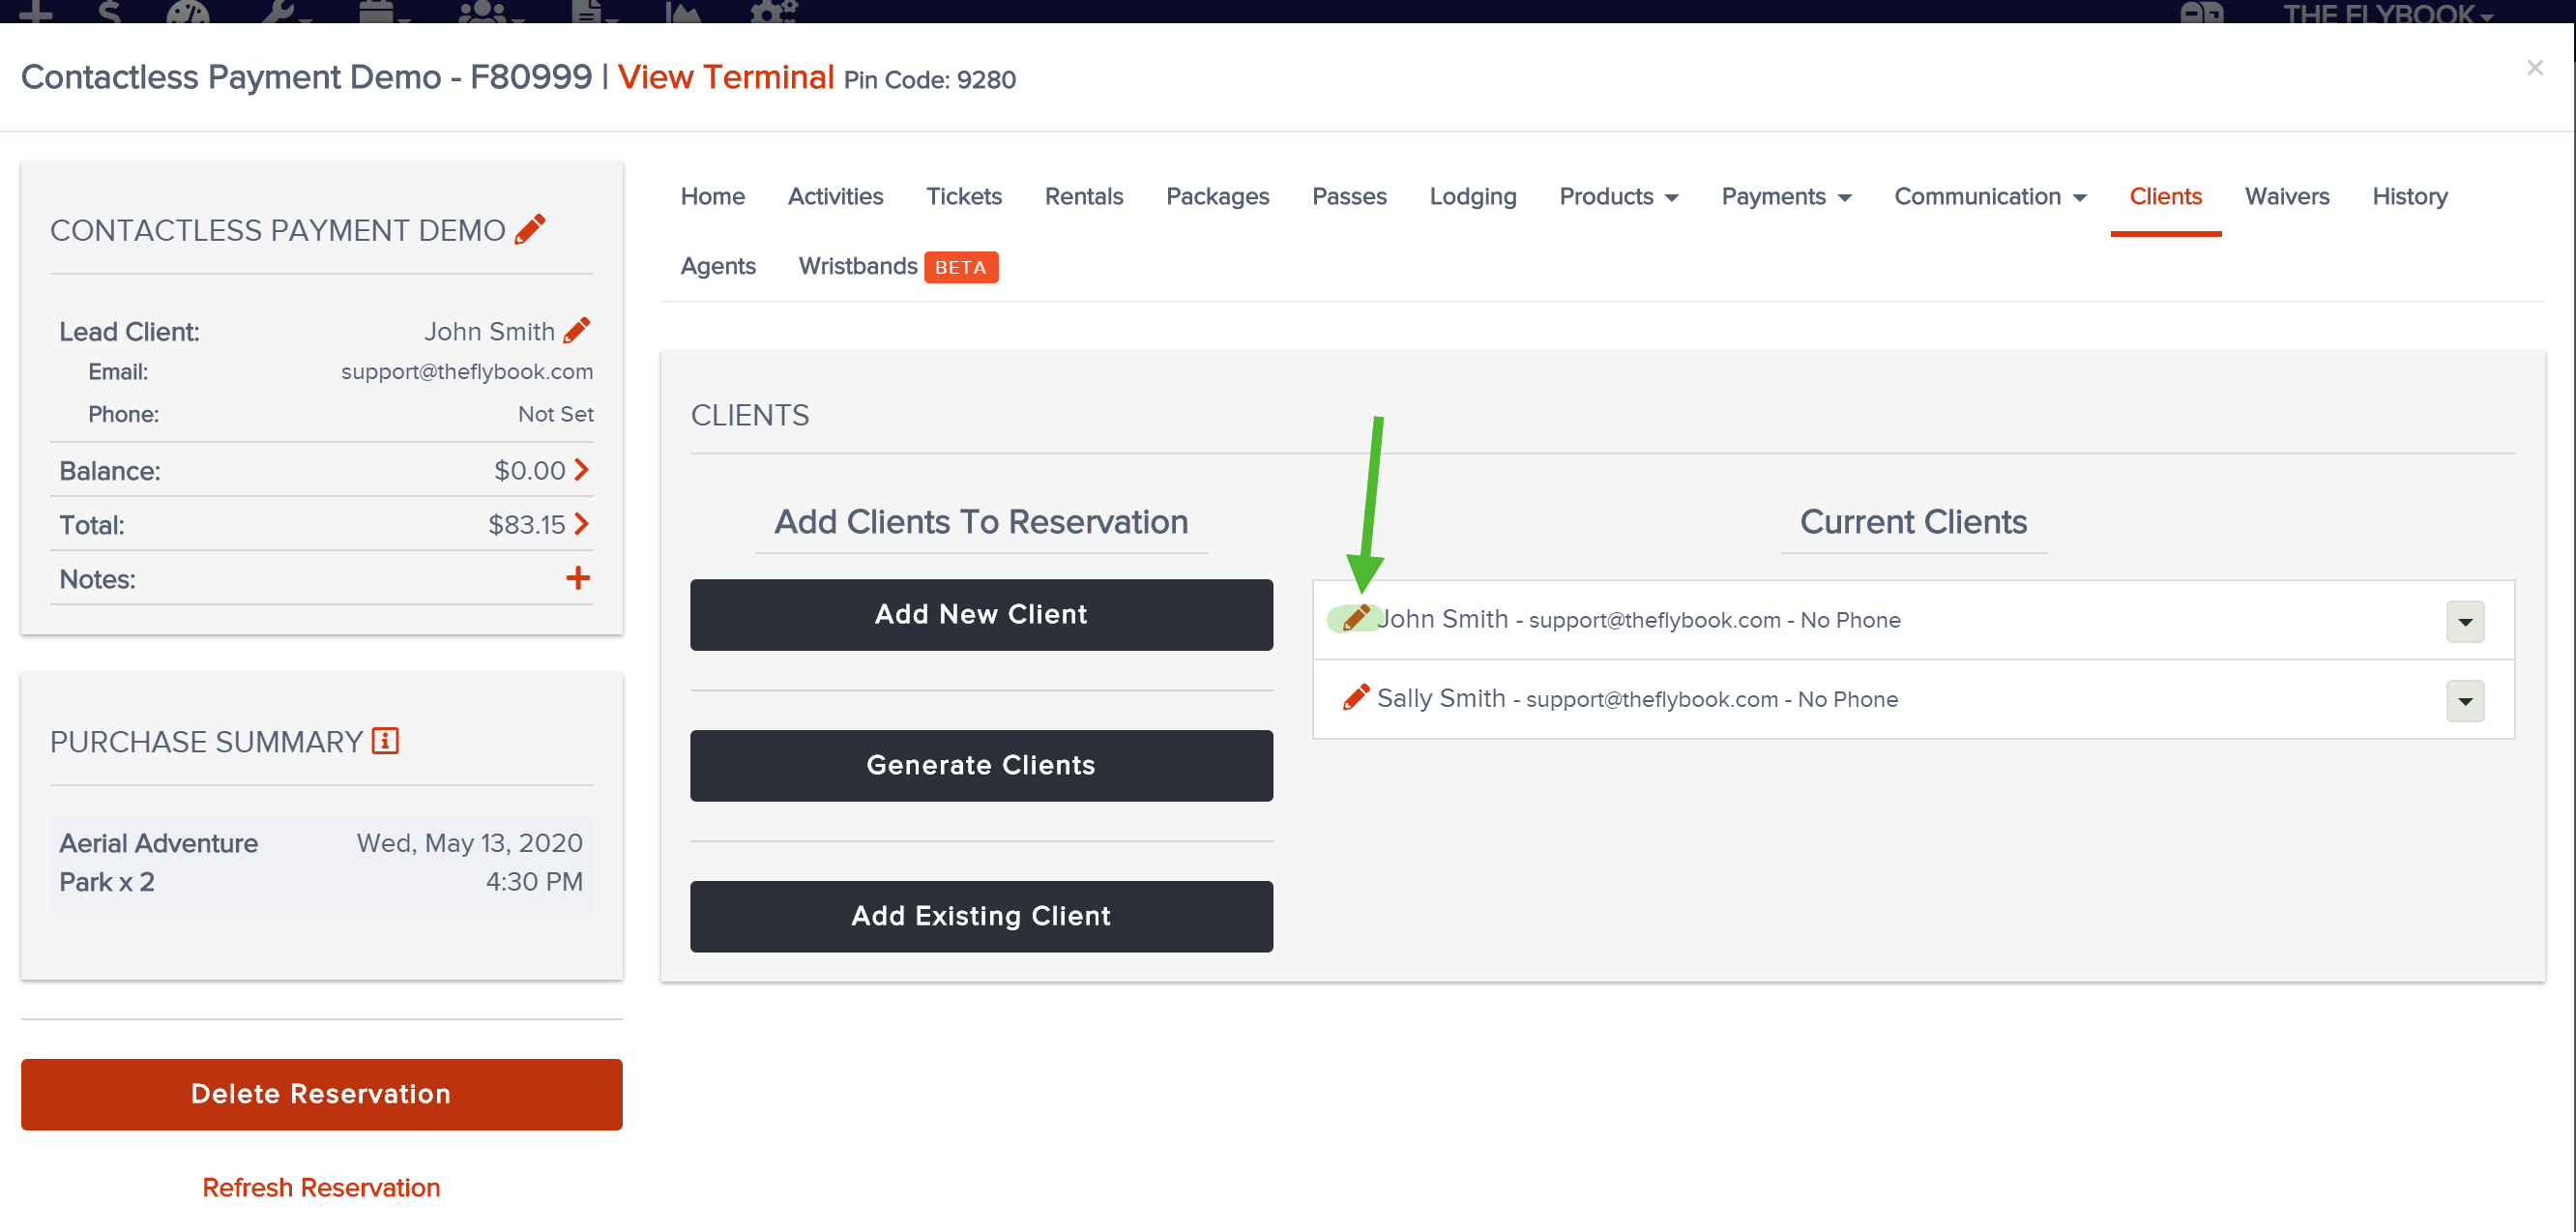Close the reservation dialog
Screen dimensions: 2576x1232
[2534, 67]
